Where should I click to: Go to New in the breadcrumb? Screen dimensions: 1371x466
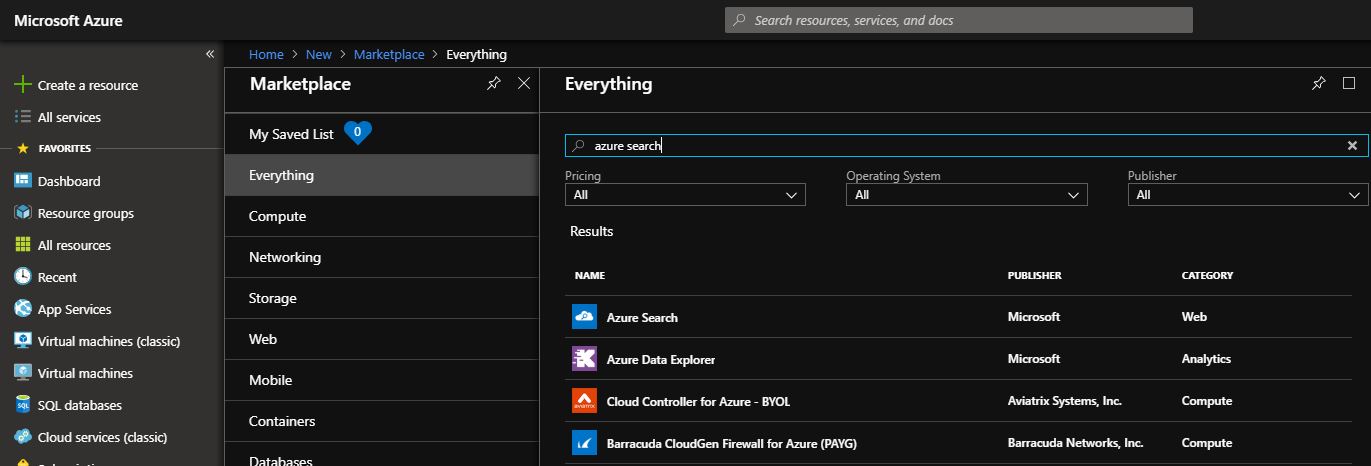pos(319,54)
